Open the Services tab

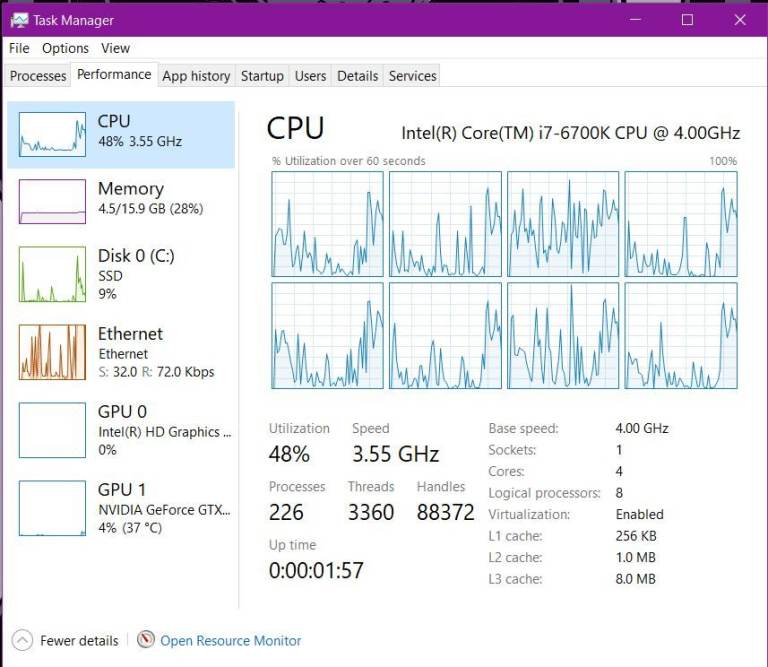tap(412, 76)
